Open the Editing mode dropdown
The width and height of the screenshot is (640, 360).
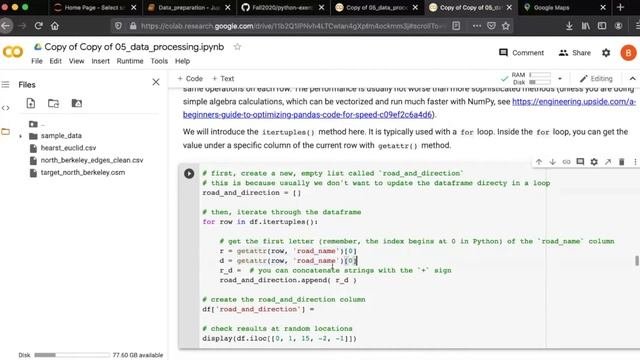[596, 78]
